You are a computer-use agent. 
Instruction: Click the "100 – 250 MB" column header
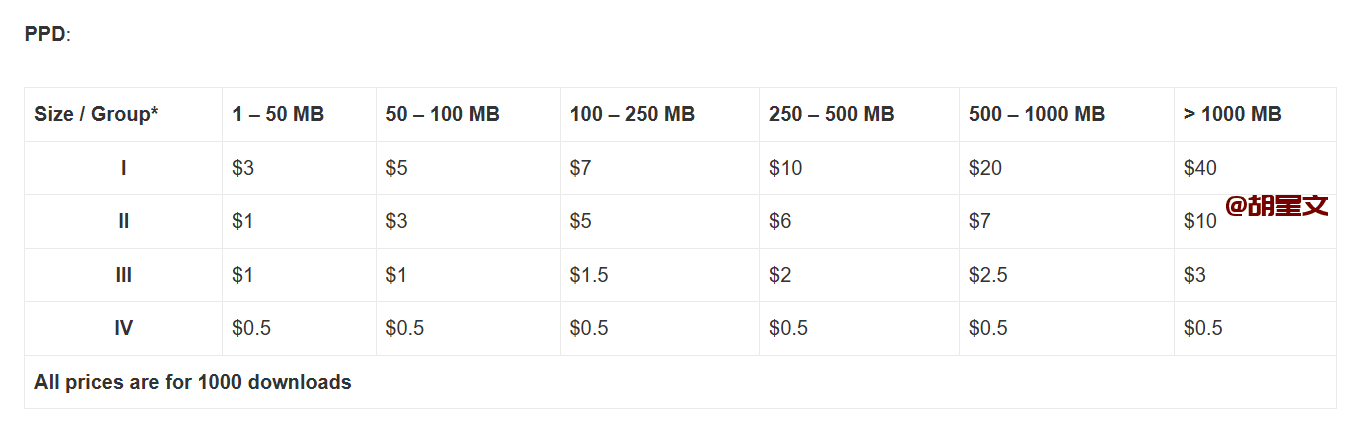[x=632, y=114]
